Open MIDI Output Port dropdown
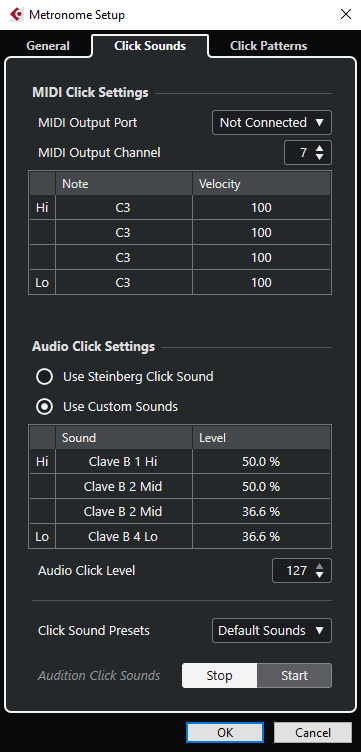This screenshot has width=361, height=752. pyautogui.click(x=272, y=123)
